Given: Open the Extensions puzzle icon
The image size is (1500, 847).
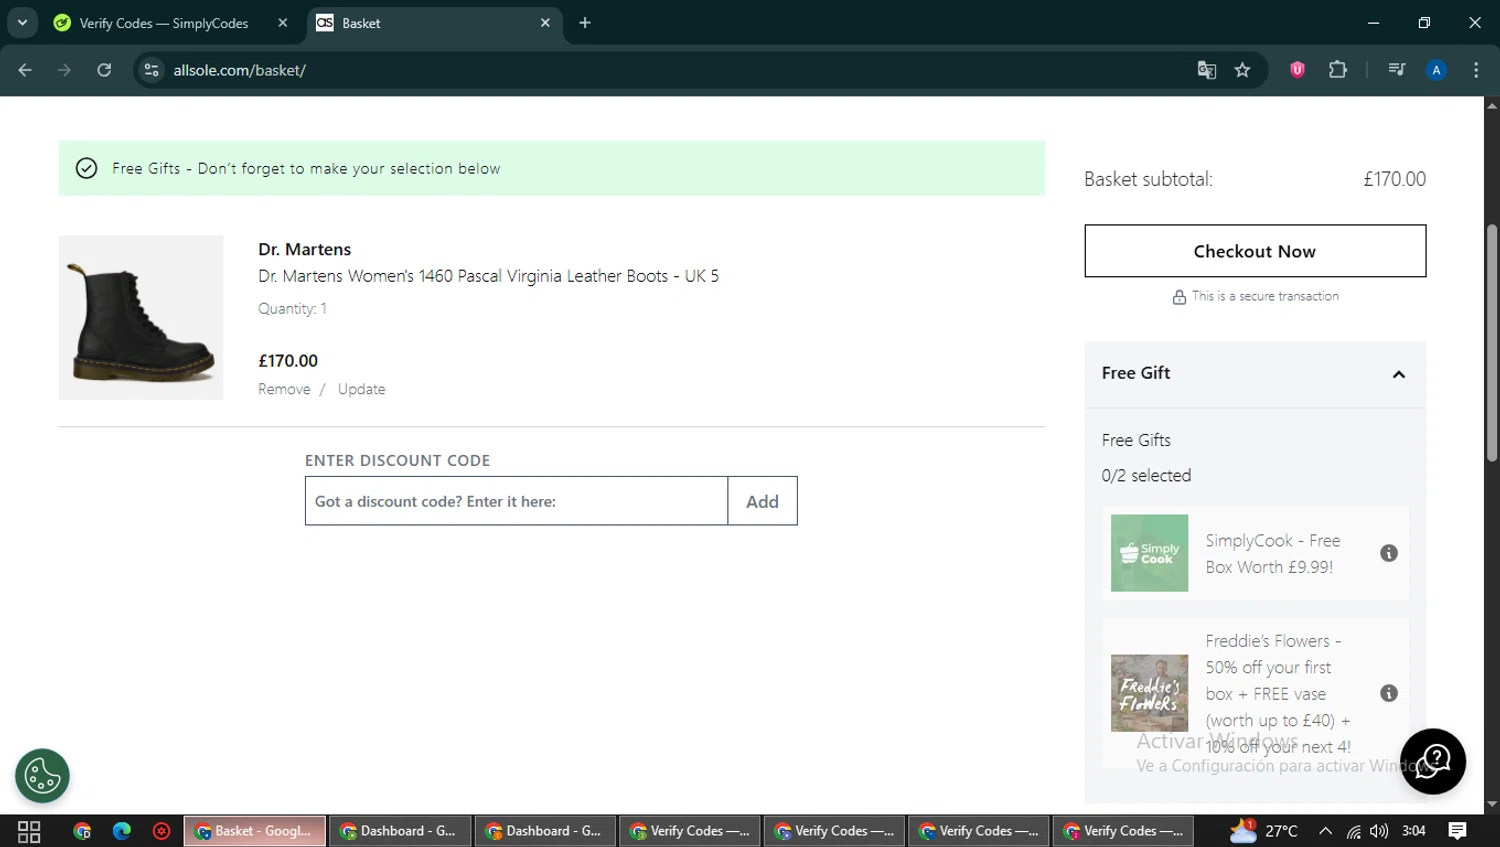Looking at the screenshot, I should 1337,70.
